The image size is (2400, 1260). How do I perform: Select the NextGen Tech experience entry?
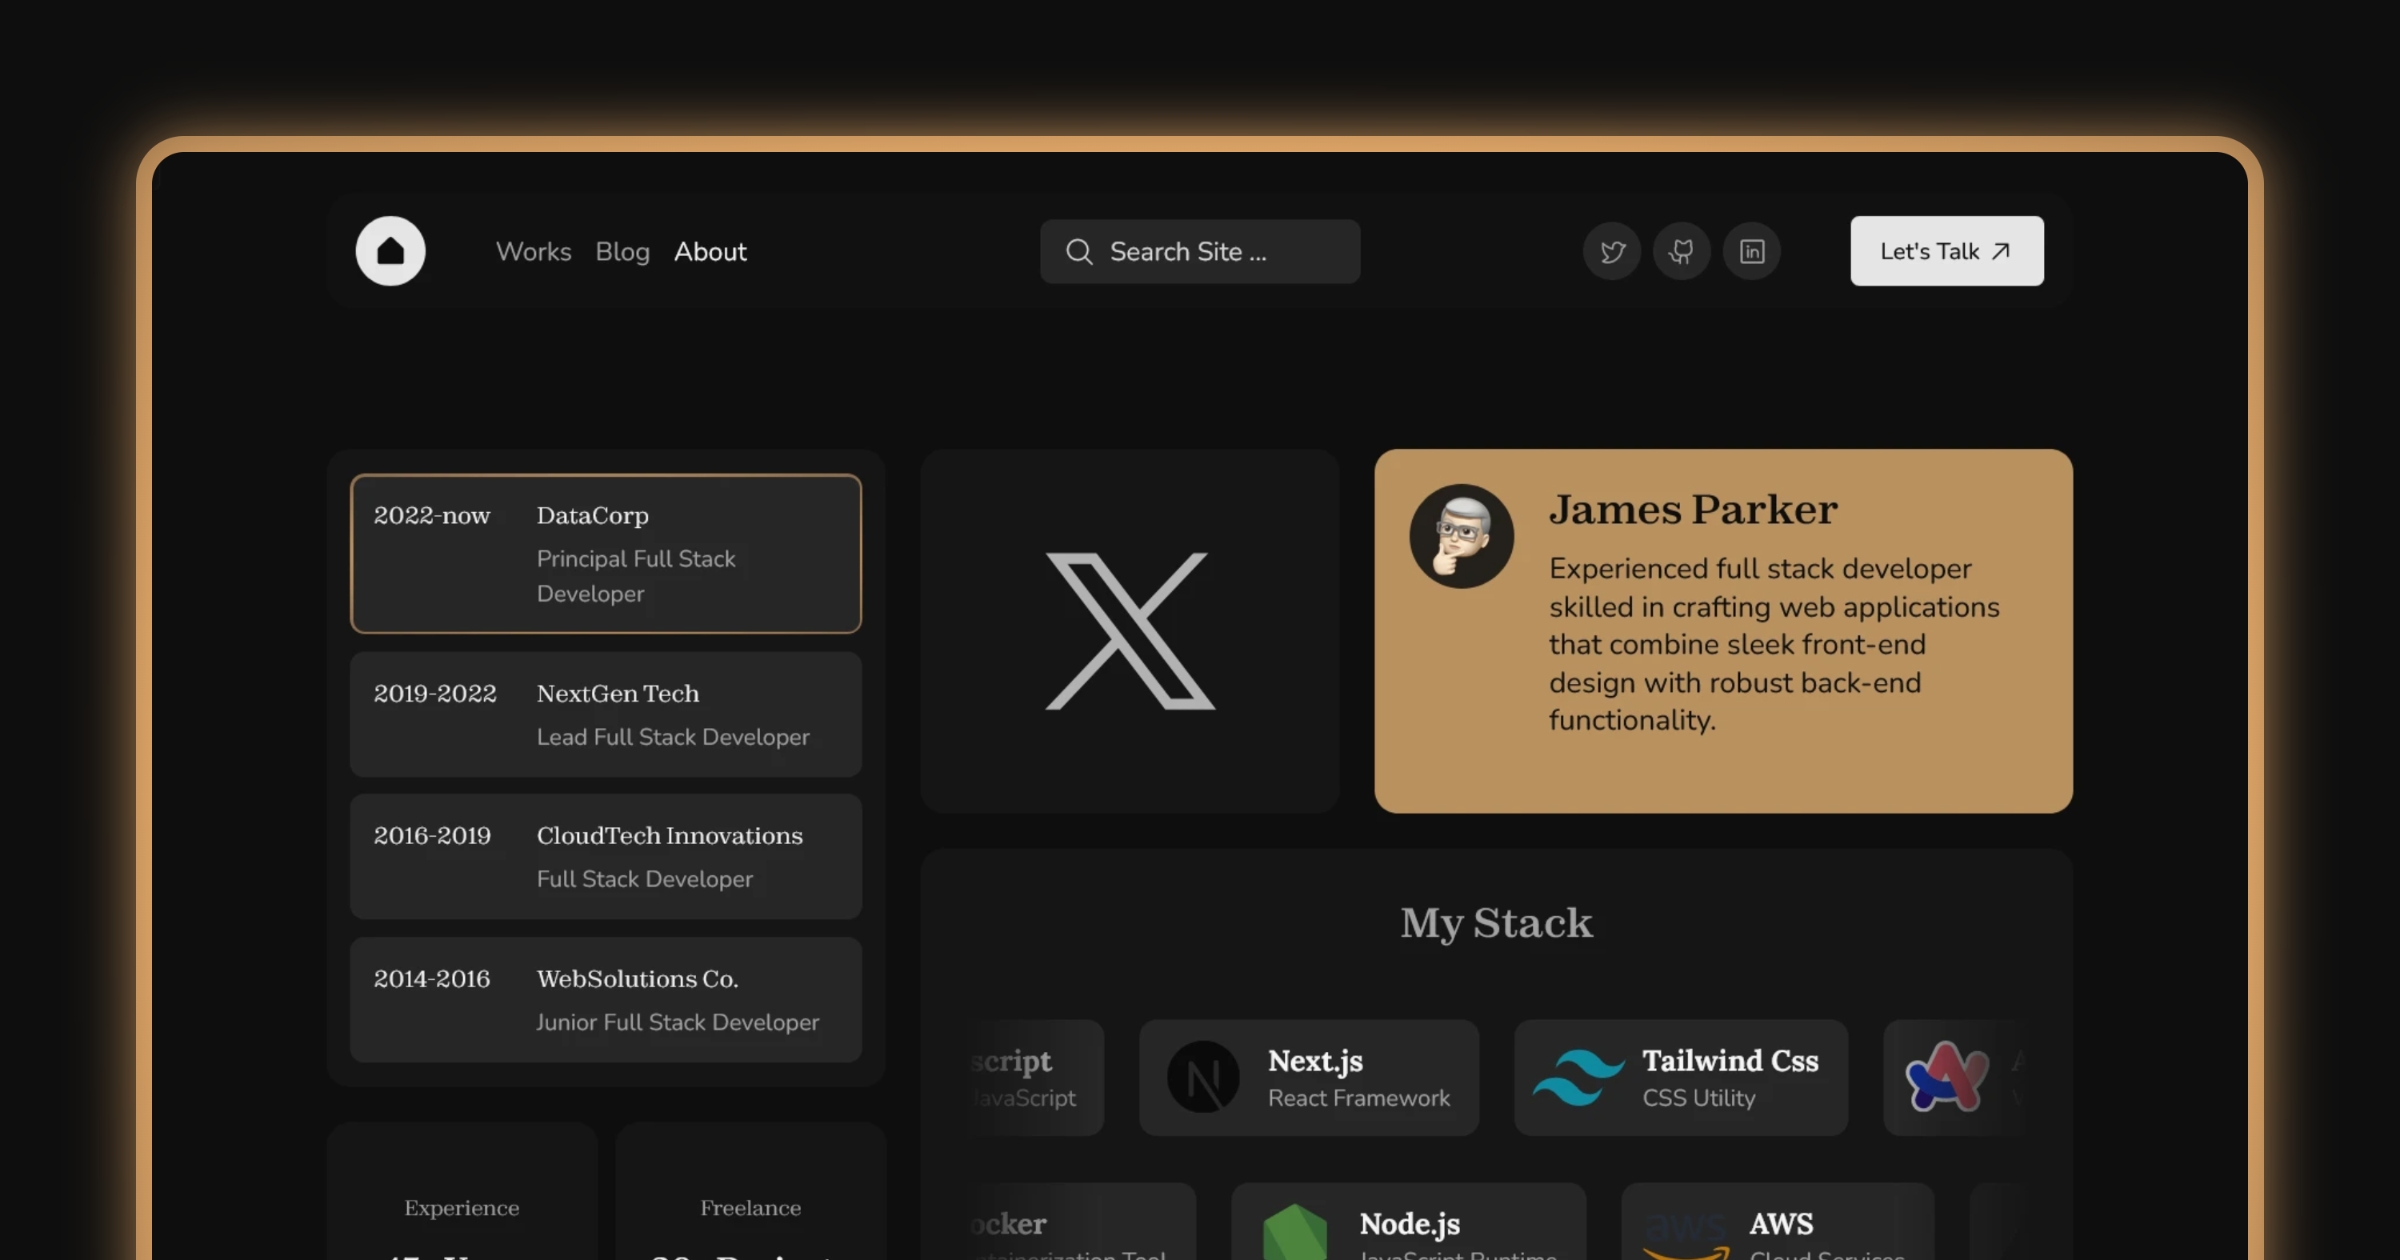tap(606, 714)
